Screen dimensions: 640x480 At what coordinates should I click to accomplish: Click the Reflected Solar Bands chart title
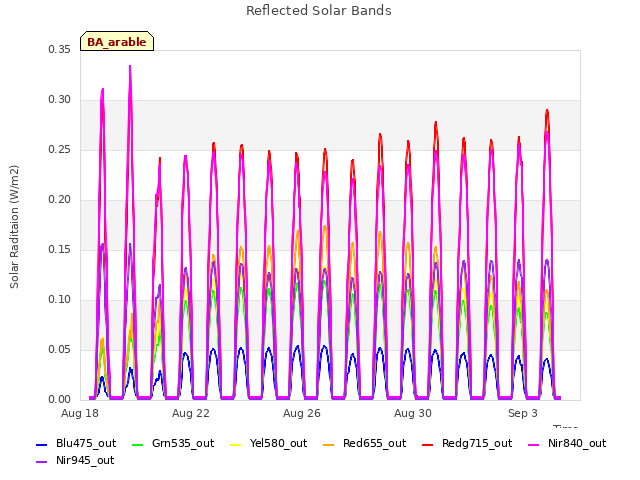[x=319, y=11]
